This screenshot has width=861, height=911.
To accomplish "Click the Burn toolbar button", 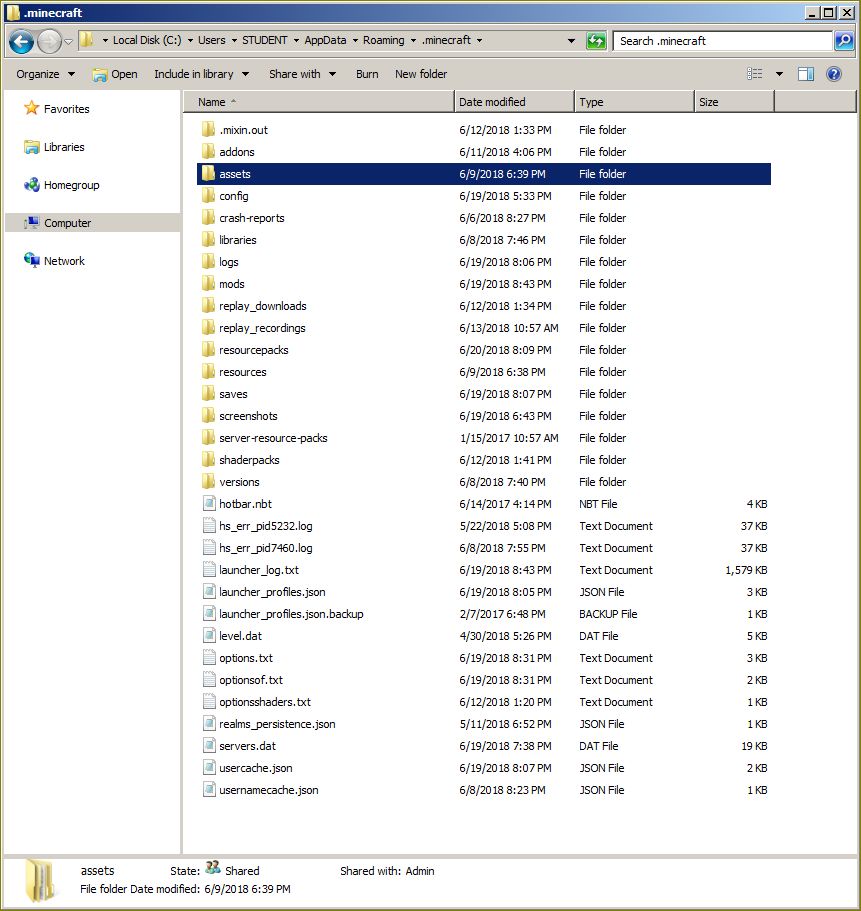I will [367, 74].
